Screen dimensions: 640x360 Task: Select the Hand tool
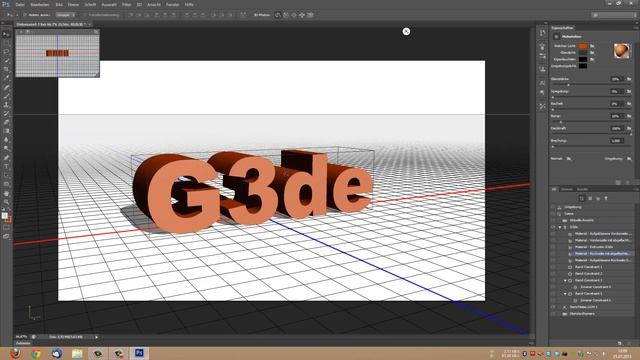(x=6, y=193)
